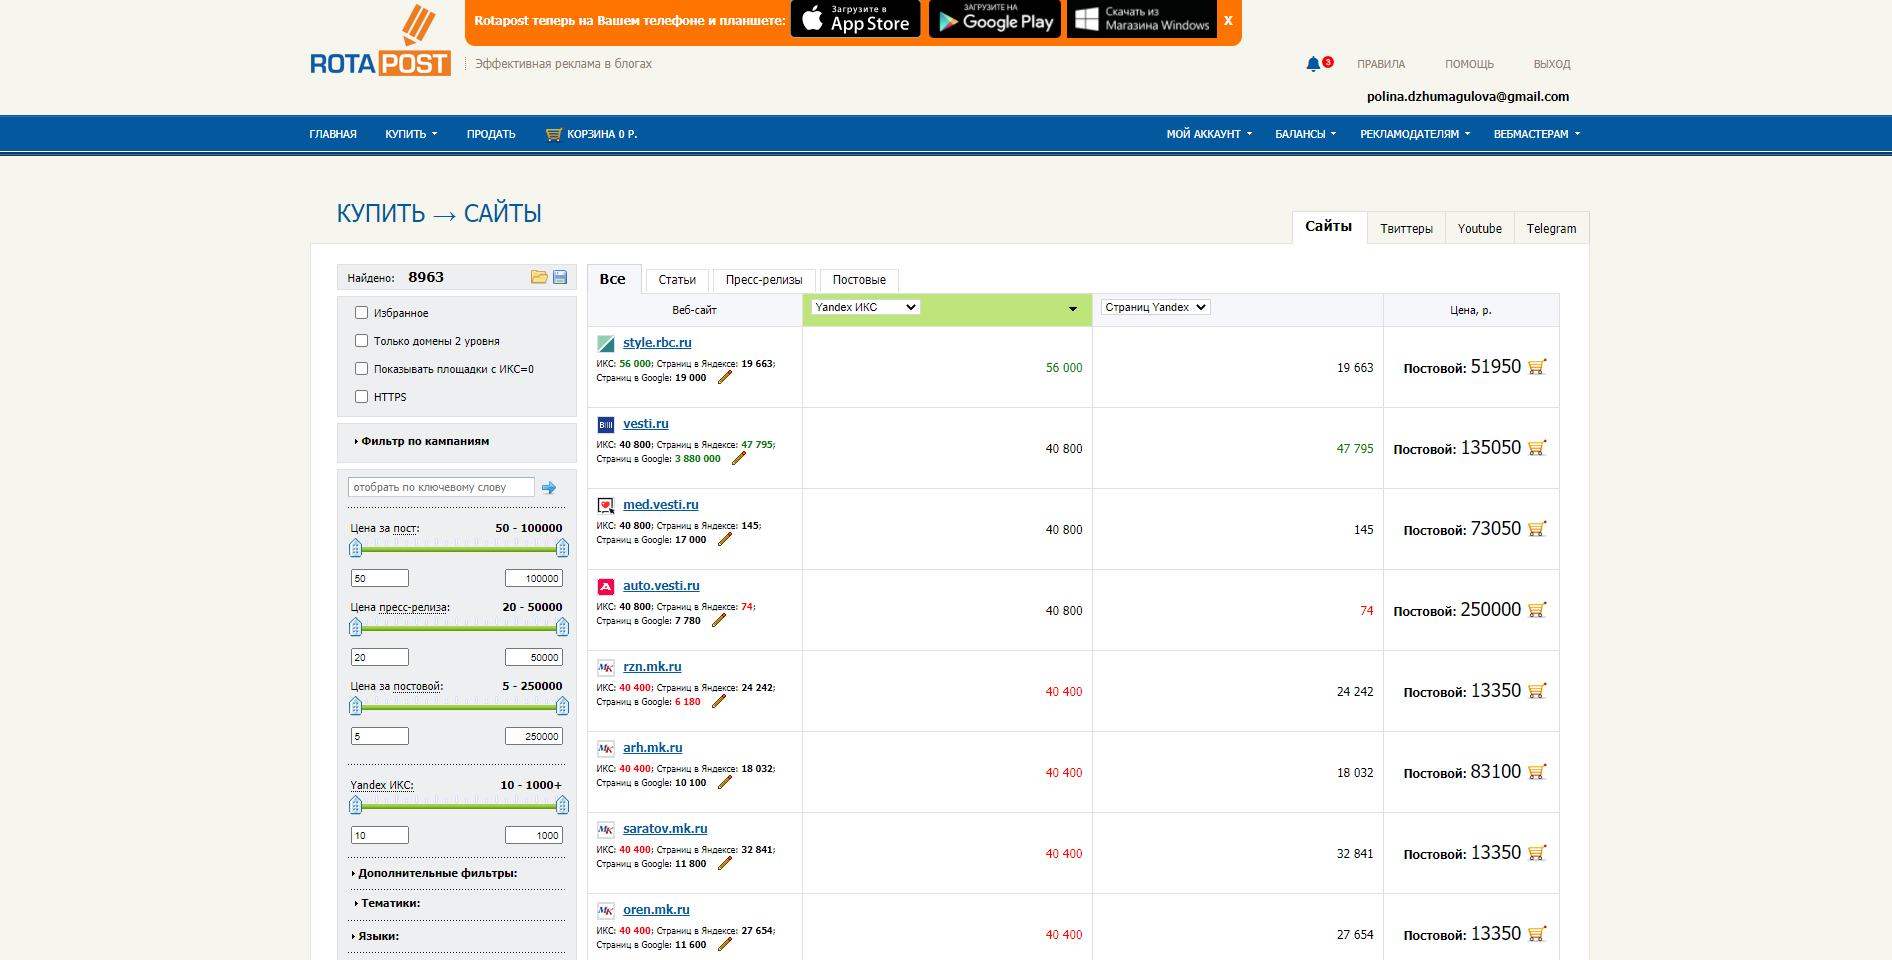This screenshot has width=1892, height=960.
Task: Open the ВЕБМАСТЕРАМ dropdown menu
Action: coord(1537,134)
